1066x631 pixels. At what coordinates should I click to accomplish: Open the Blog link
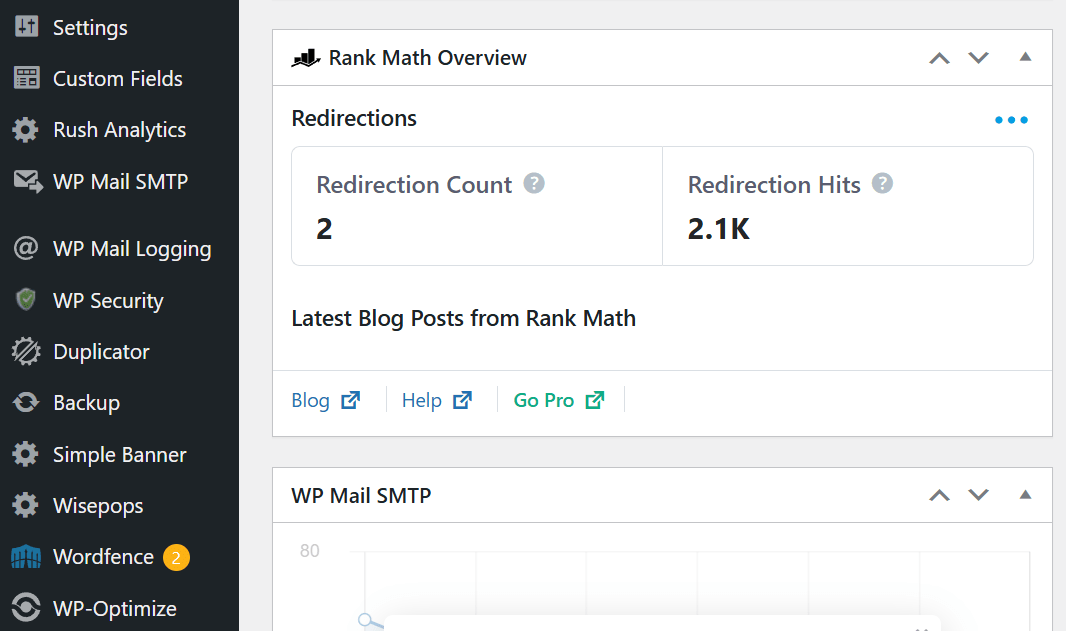click(311, 400)
